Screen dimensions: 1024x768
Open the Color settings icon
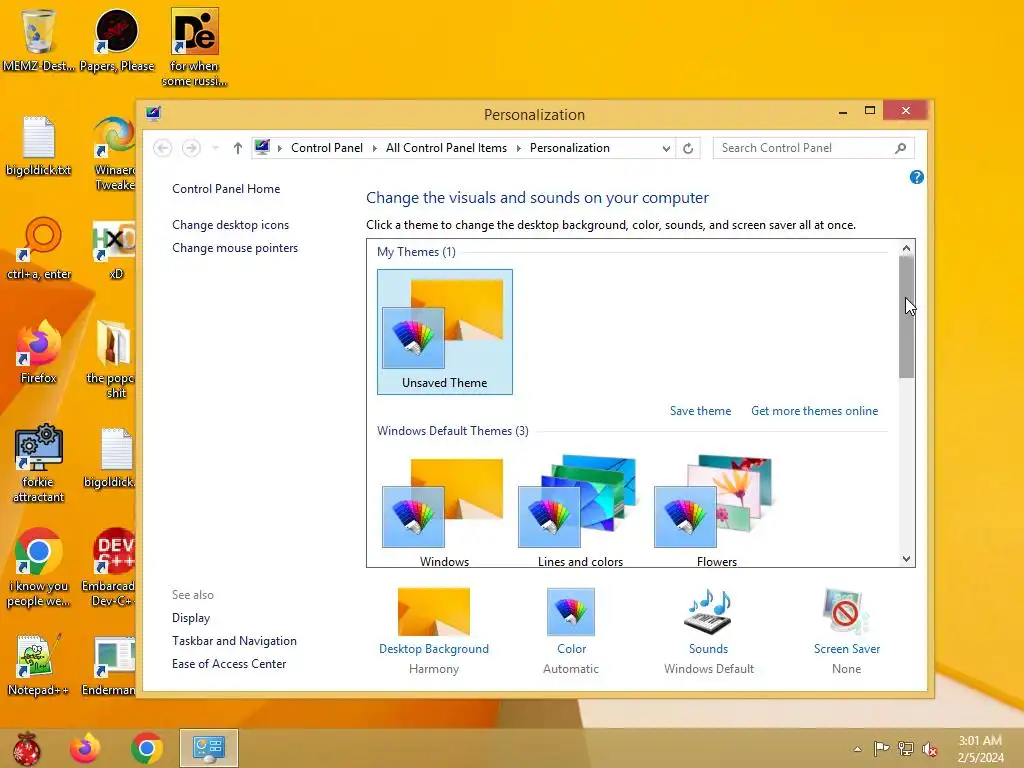[x=571, y=612]
